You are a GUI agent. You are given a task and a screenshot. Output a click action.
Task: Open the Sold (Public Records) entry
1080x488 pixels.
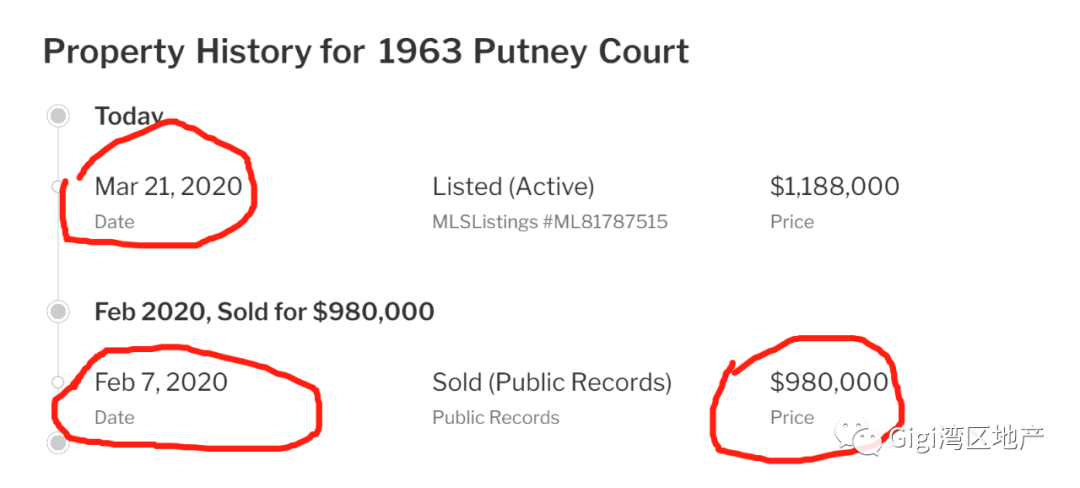[552, 382]
